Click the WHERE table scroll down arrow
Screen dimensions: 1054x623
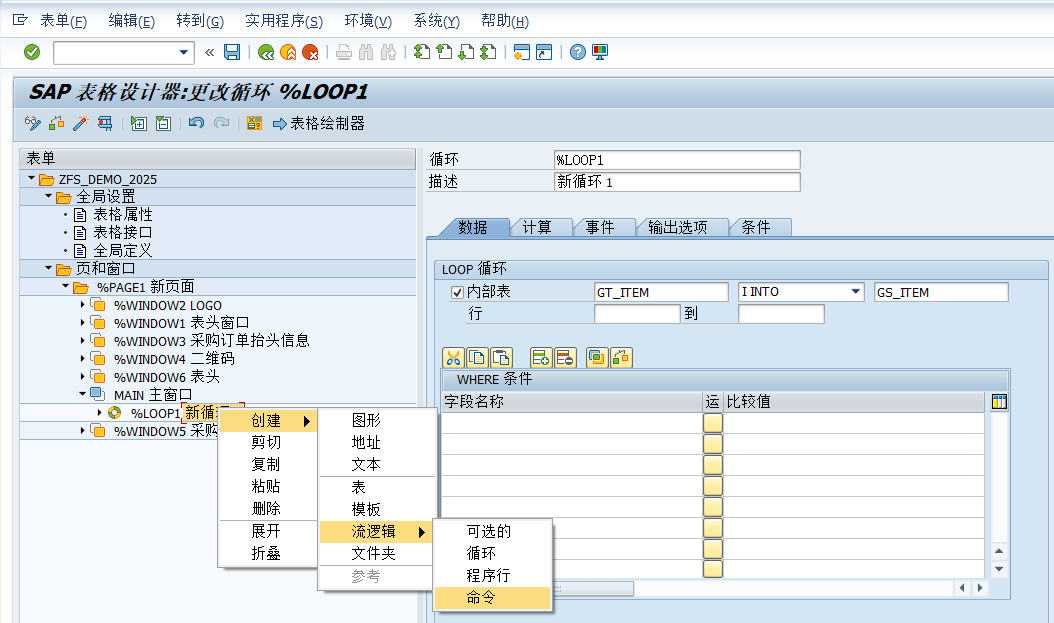point(999,569)
